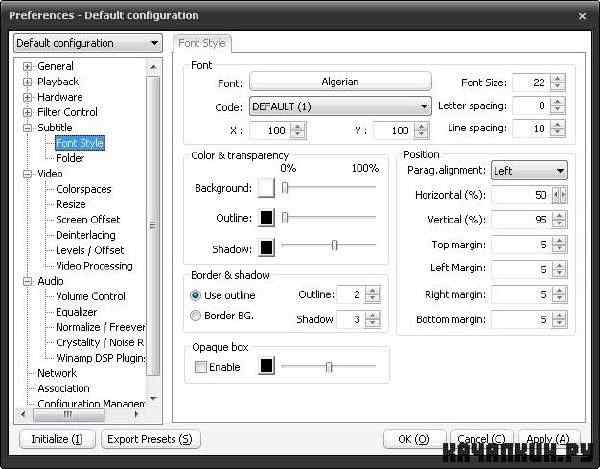600x469 pixels.
Task: Open the Colorspaces settings
Action: tap(83, 189)
